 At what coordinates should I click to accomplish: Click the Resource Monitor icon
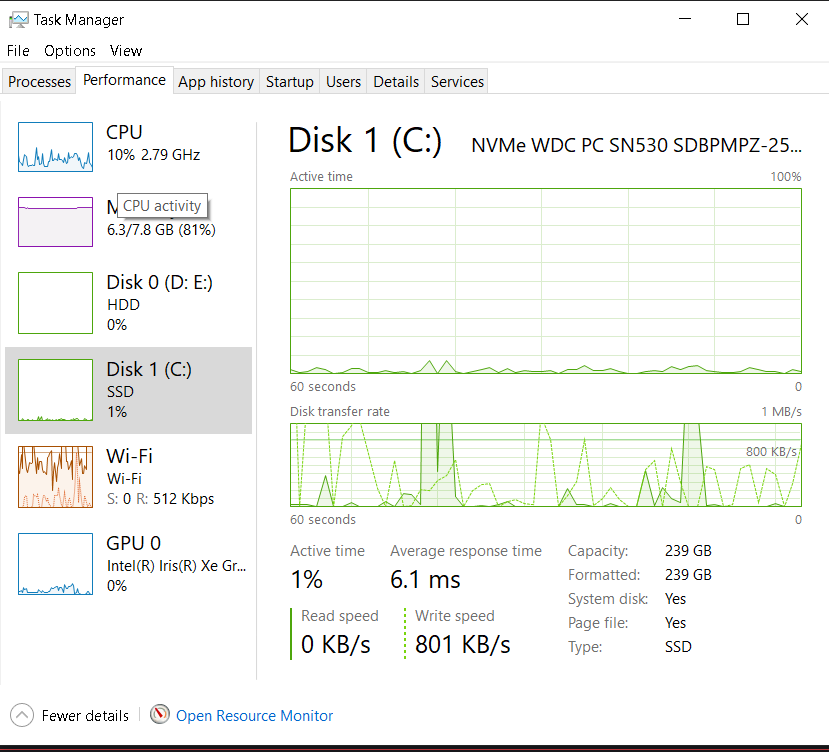tap(160, 715)
